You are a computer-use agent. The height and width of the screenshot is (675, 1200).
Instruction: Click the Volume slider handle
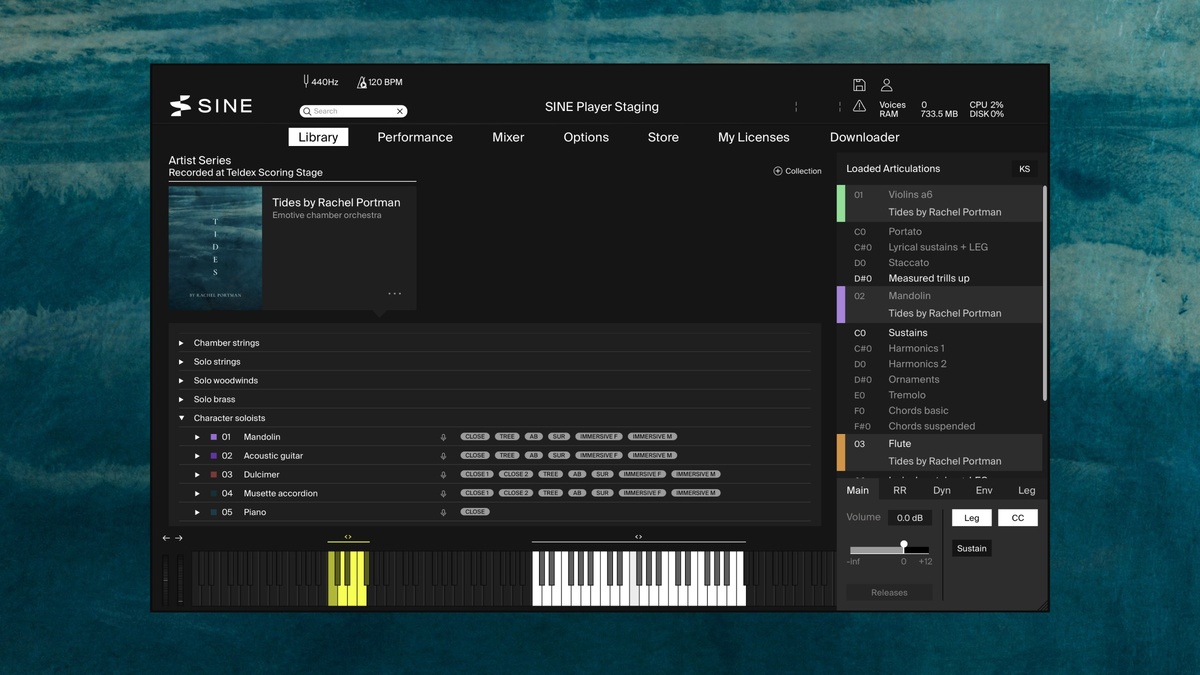click(x=904, y=546)
